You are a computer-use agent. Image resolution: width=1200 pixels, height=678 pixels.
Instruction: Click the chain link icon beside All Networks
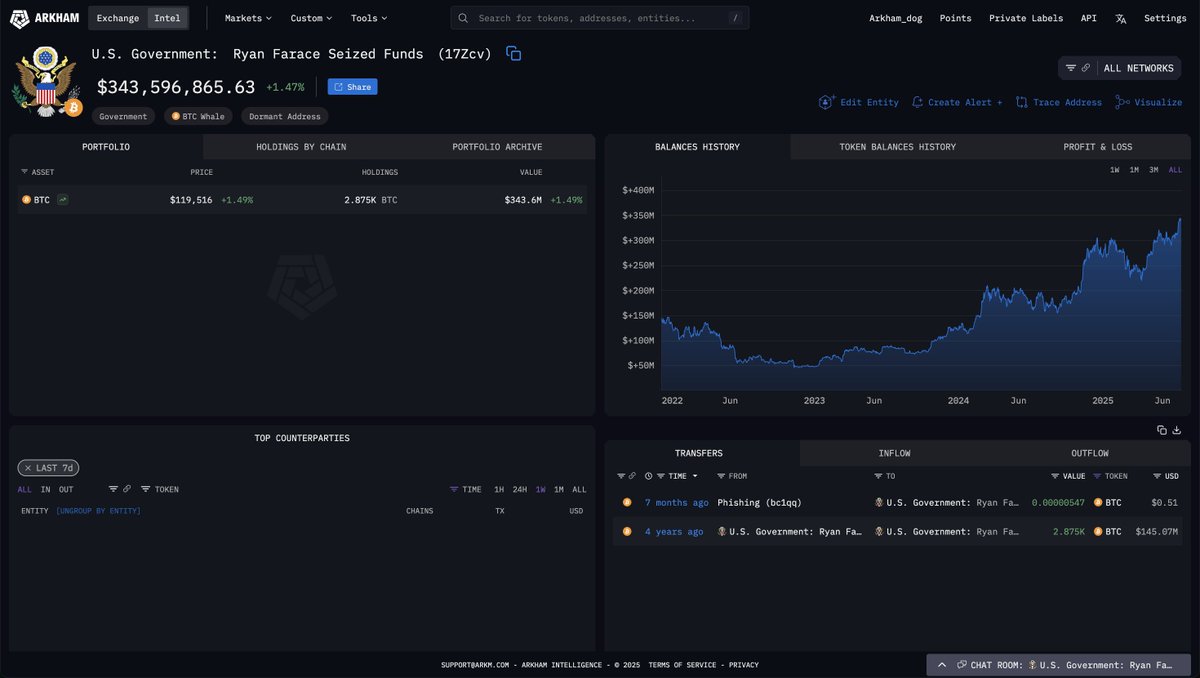point(1086,68)
